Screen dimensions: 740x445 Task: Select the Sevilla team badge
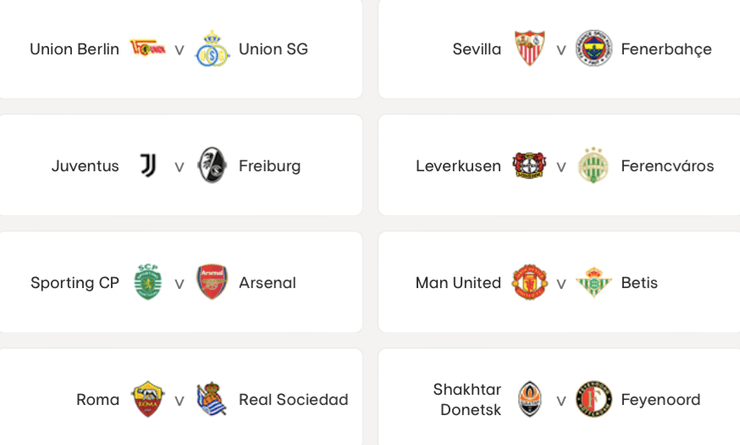(x=529, y=49)
